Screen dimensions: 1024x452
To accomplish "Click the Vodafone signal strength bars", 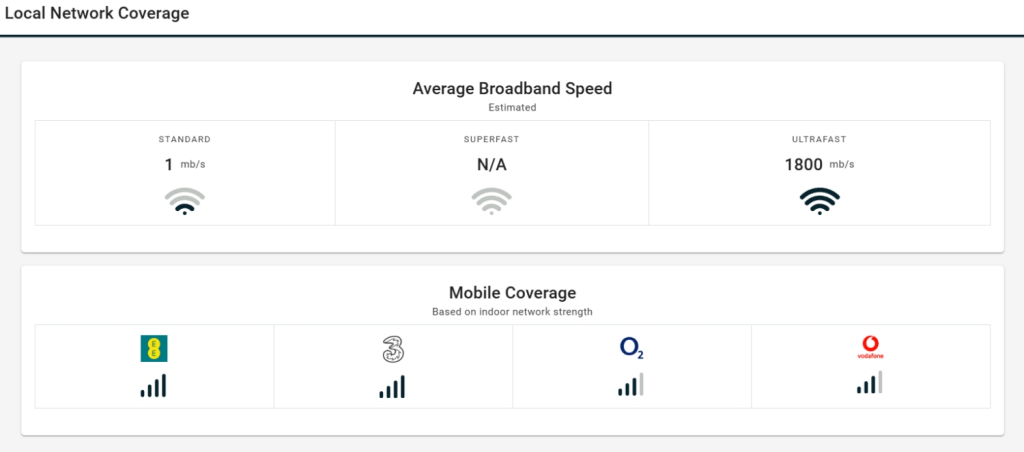I will (x=870, y=383).
